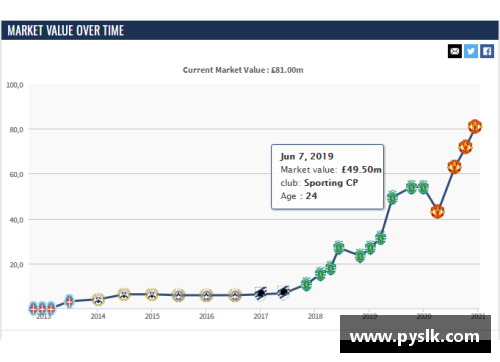Share chart via Facebook icon
Image resolution: width=500 pixels, height=362 pixels.
pos(487,51)
